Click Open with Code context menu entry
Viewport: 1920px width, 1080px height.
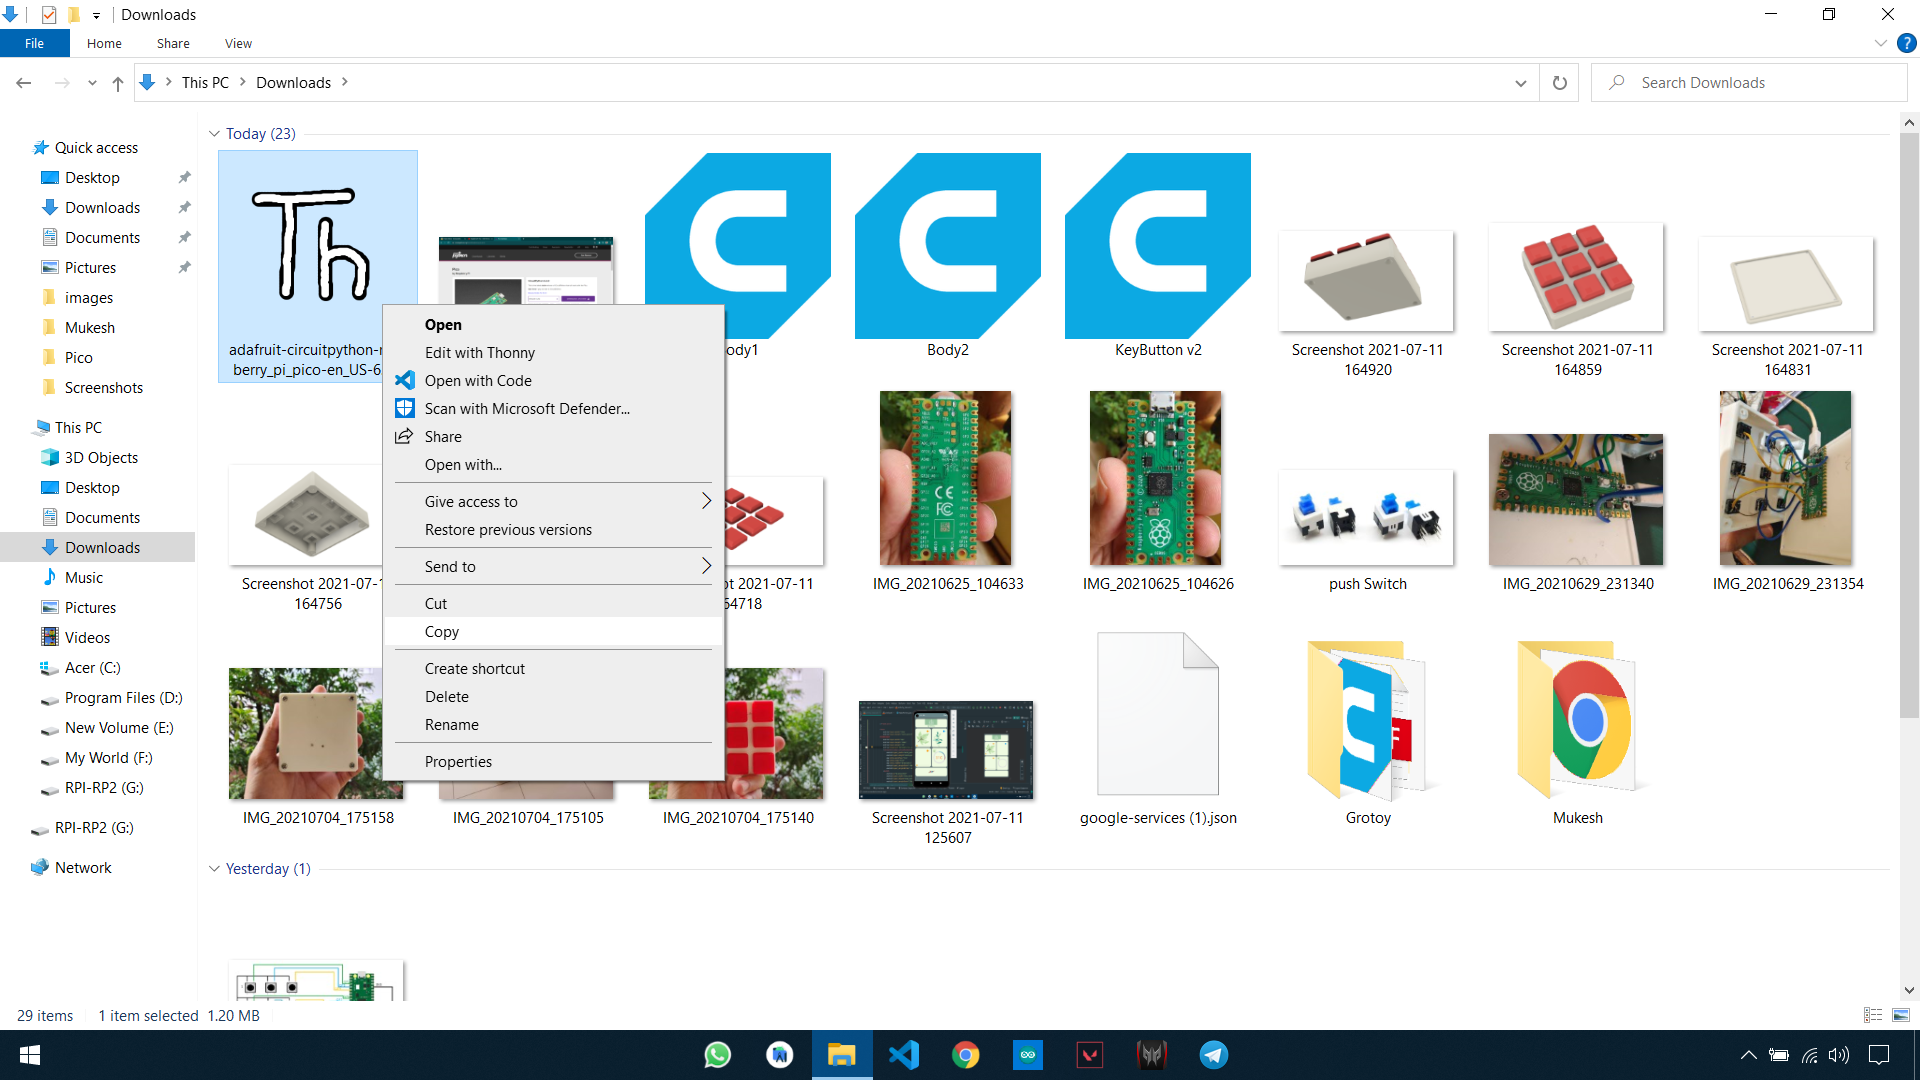478,381
